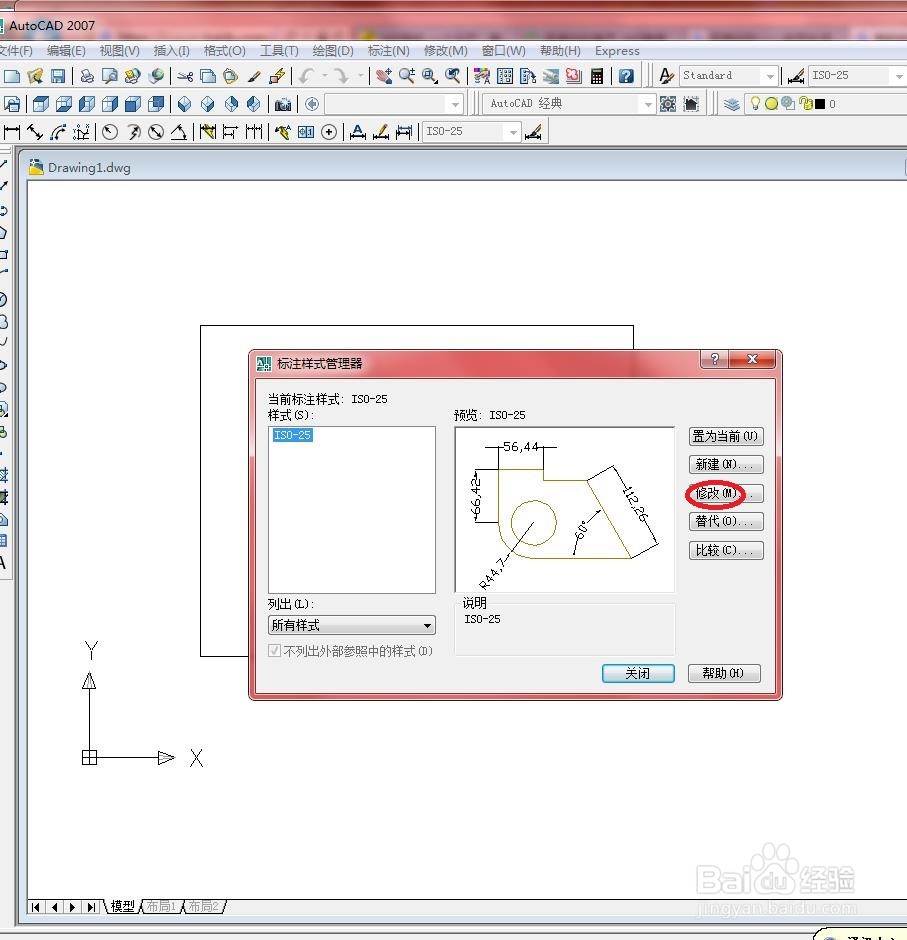The width and height of the screenshot is (907, 940).
Task: Open the ISO-25 dropdown on dimension toolbar
Action: (x=513, y=132)
